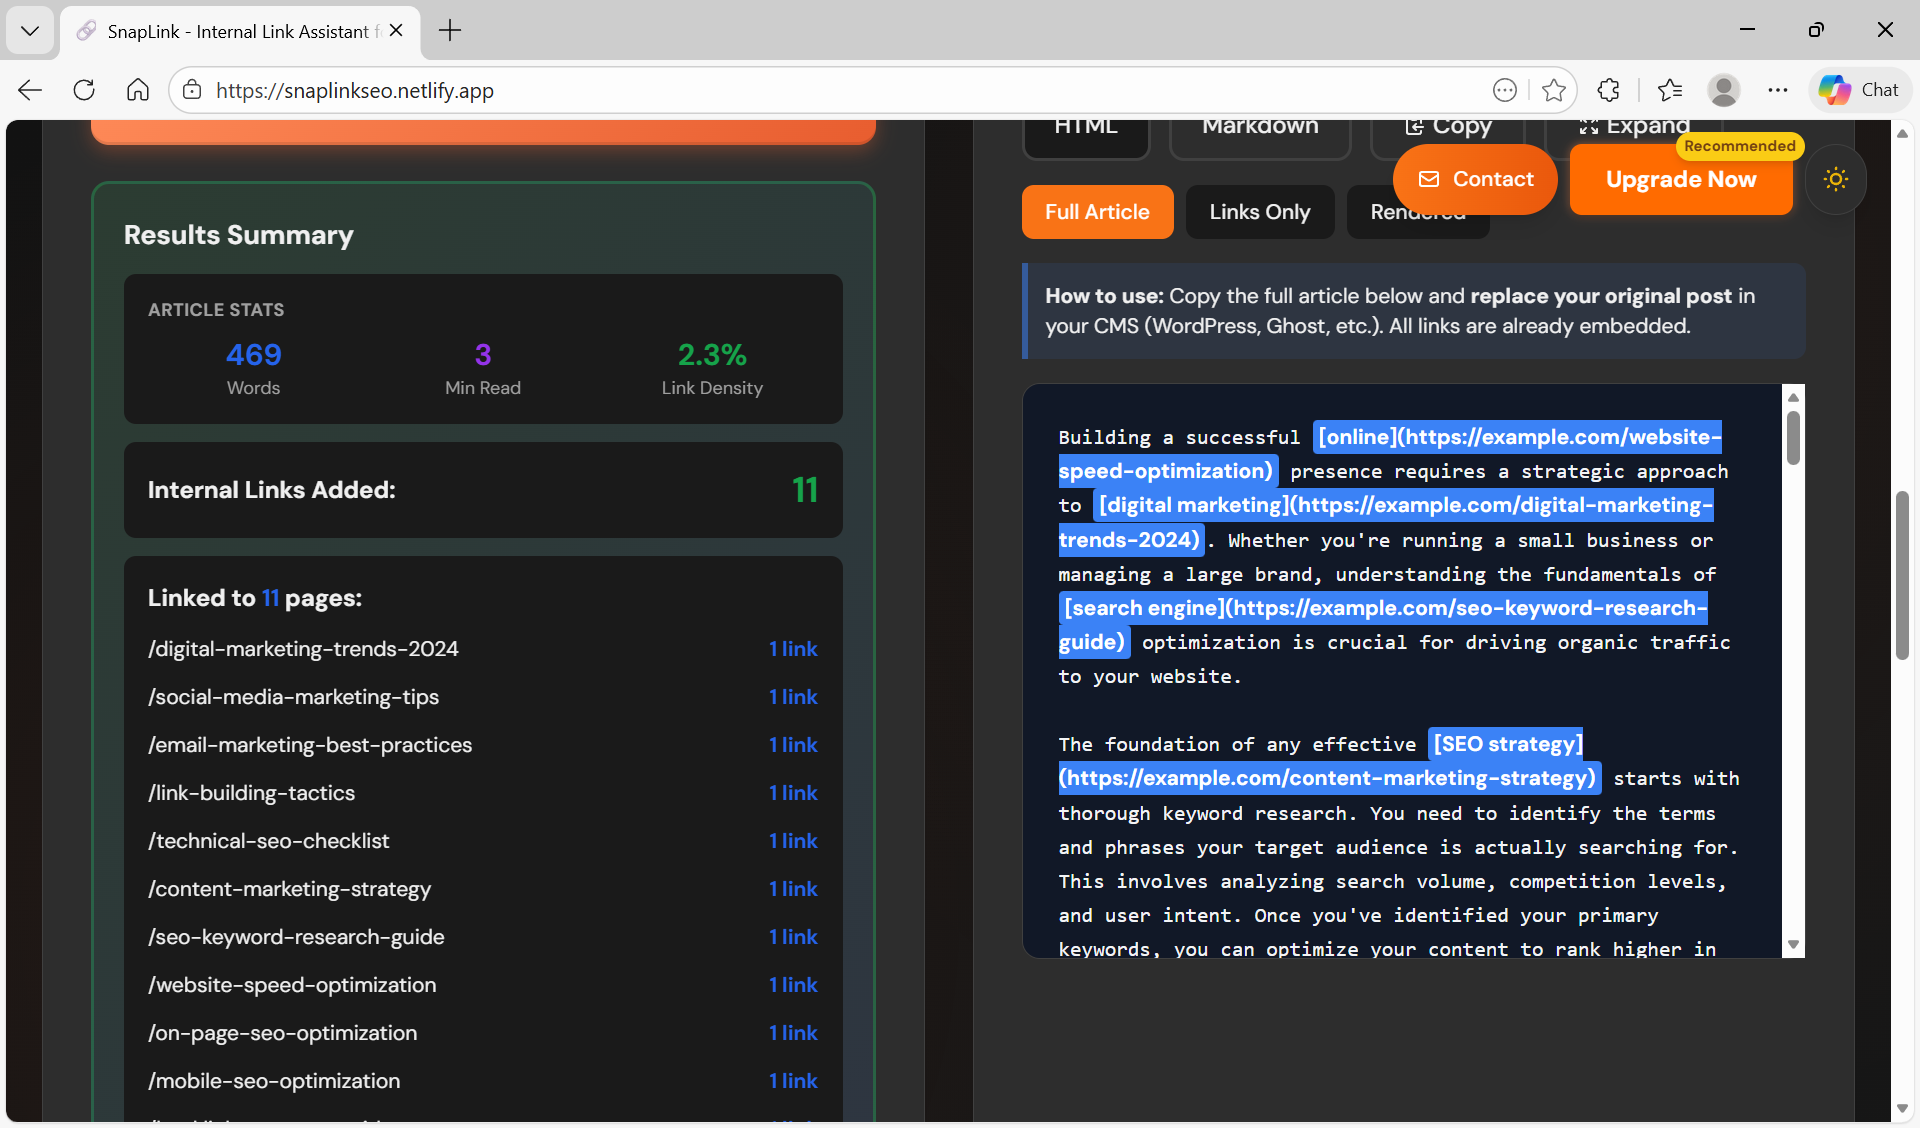Open the browser profile avatar

point(1723,90)
